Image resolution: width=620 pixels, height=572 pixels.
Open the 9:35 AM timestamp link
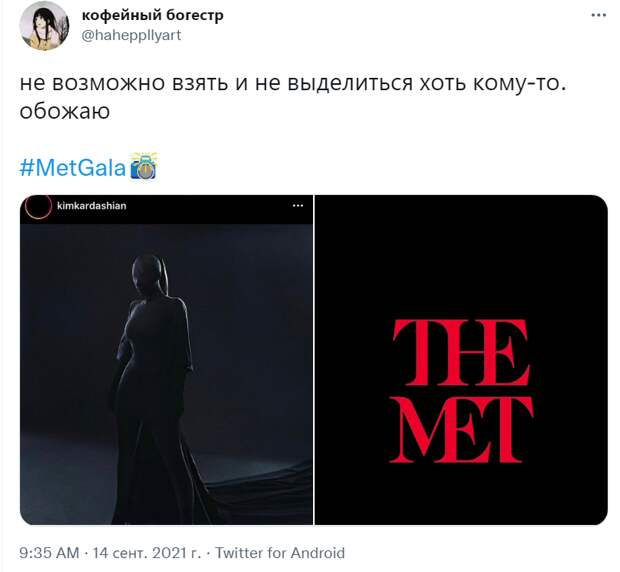(x=49, y=553)
